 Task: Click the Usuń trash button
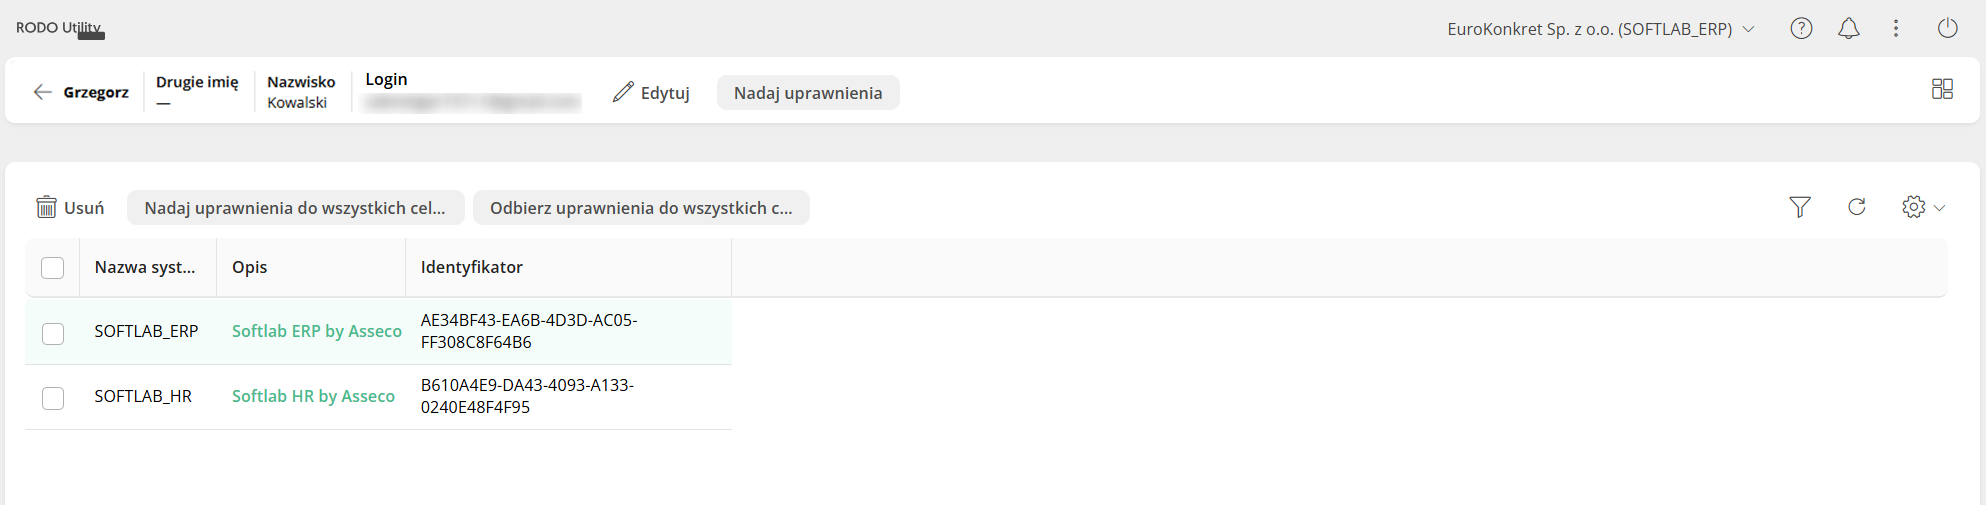click(x=70, y=208)
